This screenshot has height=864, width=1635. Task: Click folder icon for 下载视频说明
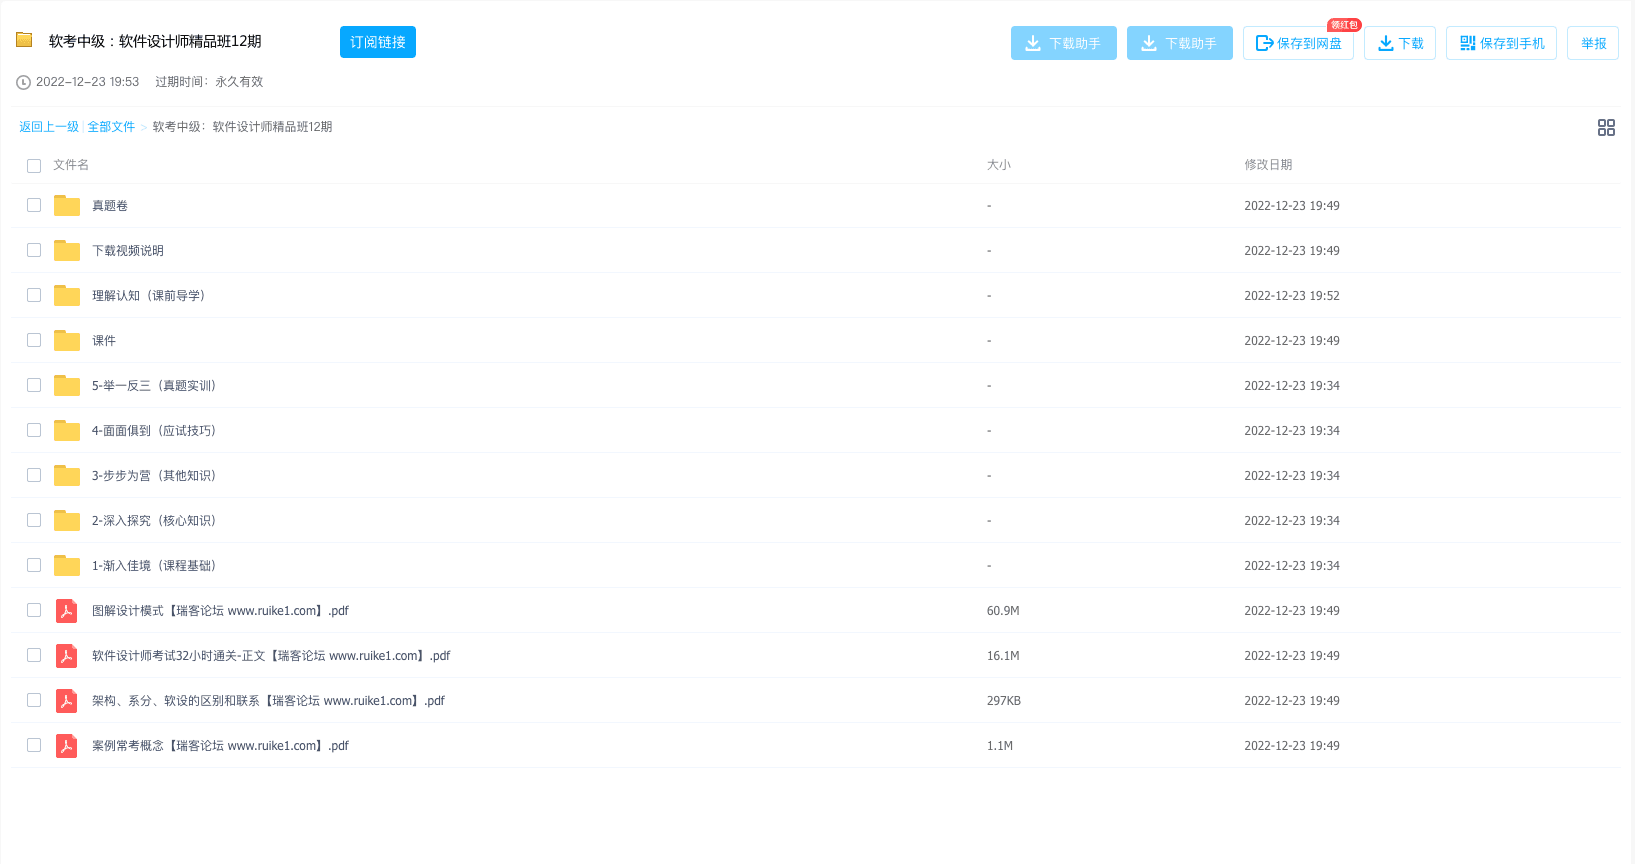[67, 250]
